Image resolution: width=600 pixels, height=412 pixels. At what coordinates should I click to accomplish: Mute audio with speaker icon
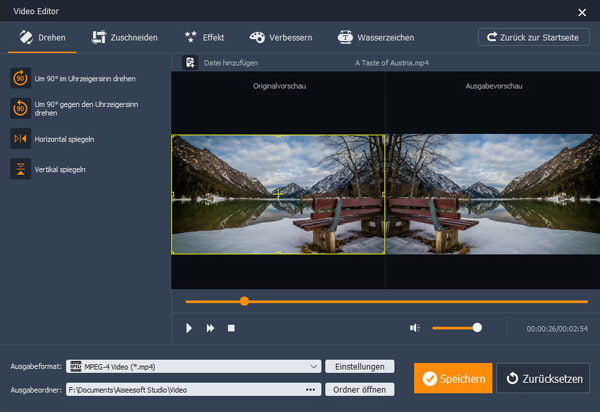[415, 327]
